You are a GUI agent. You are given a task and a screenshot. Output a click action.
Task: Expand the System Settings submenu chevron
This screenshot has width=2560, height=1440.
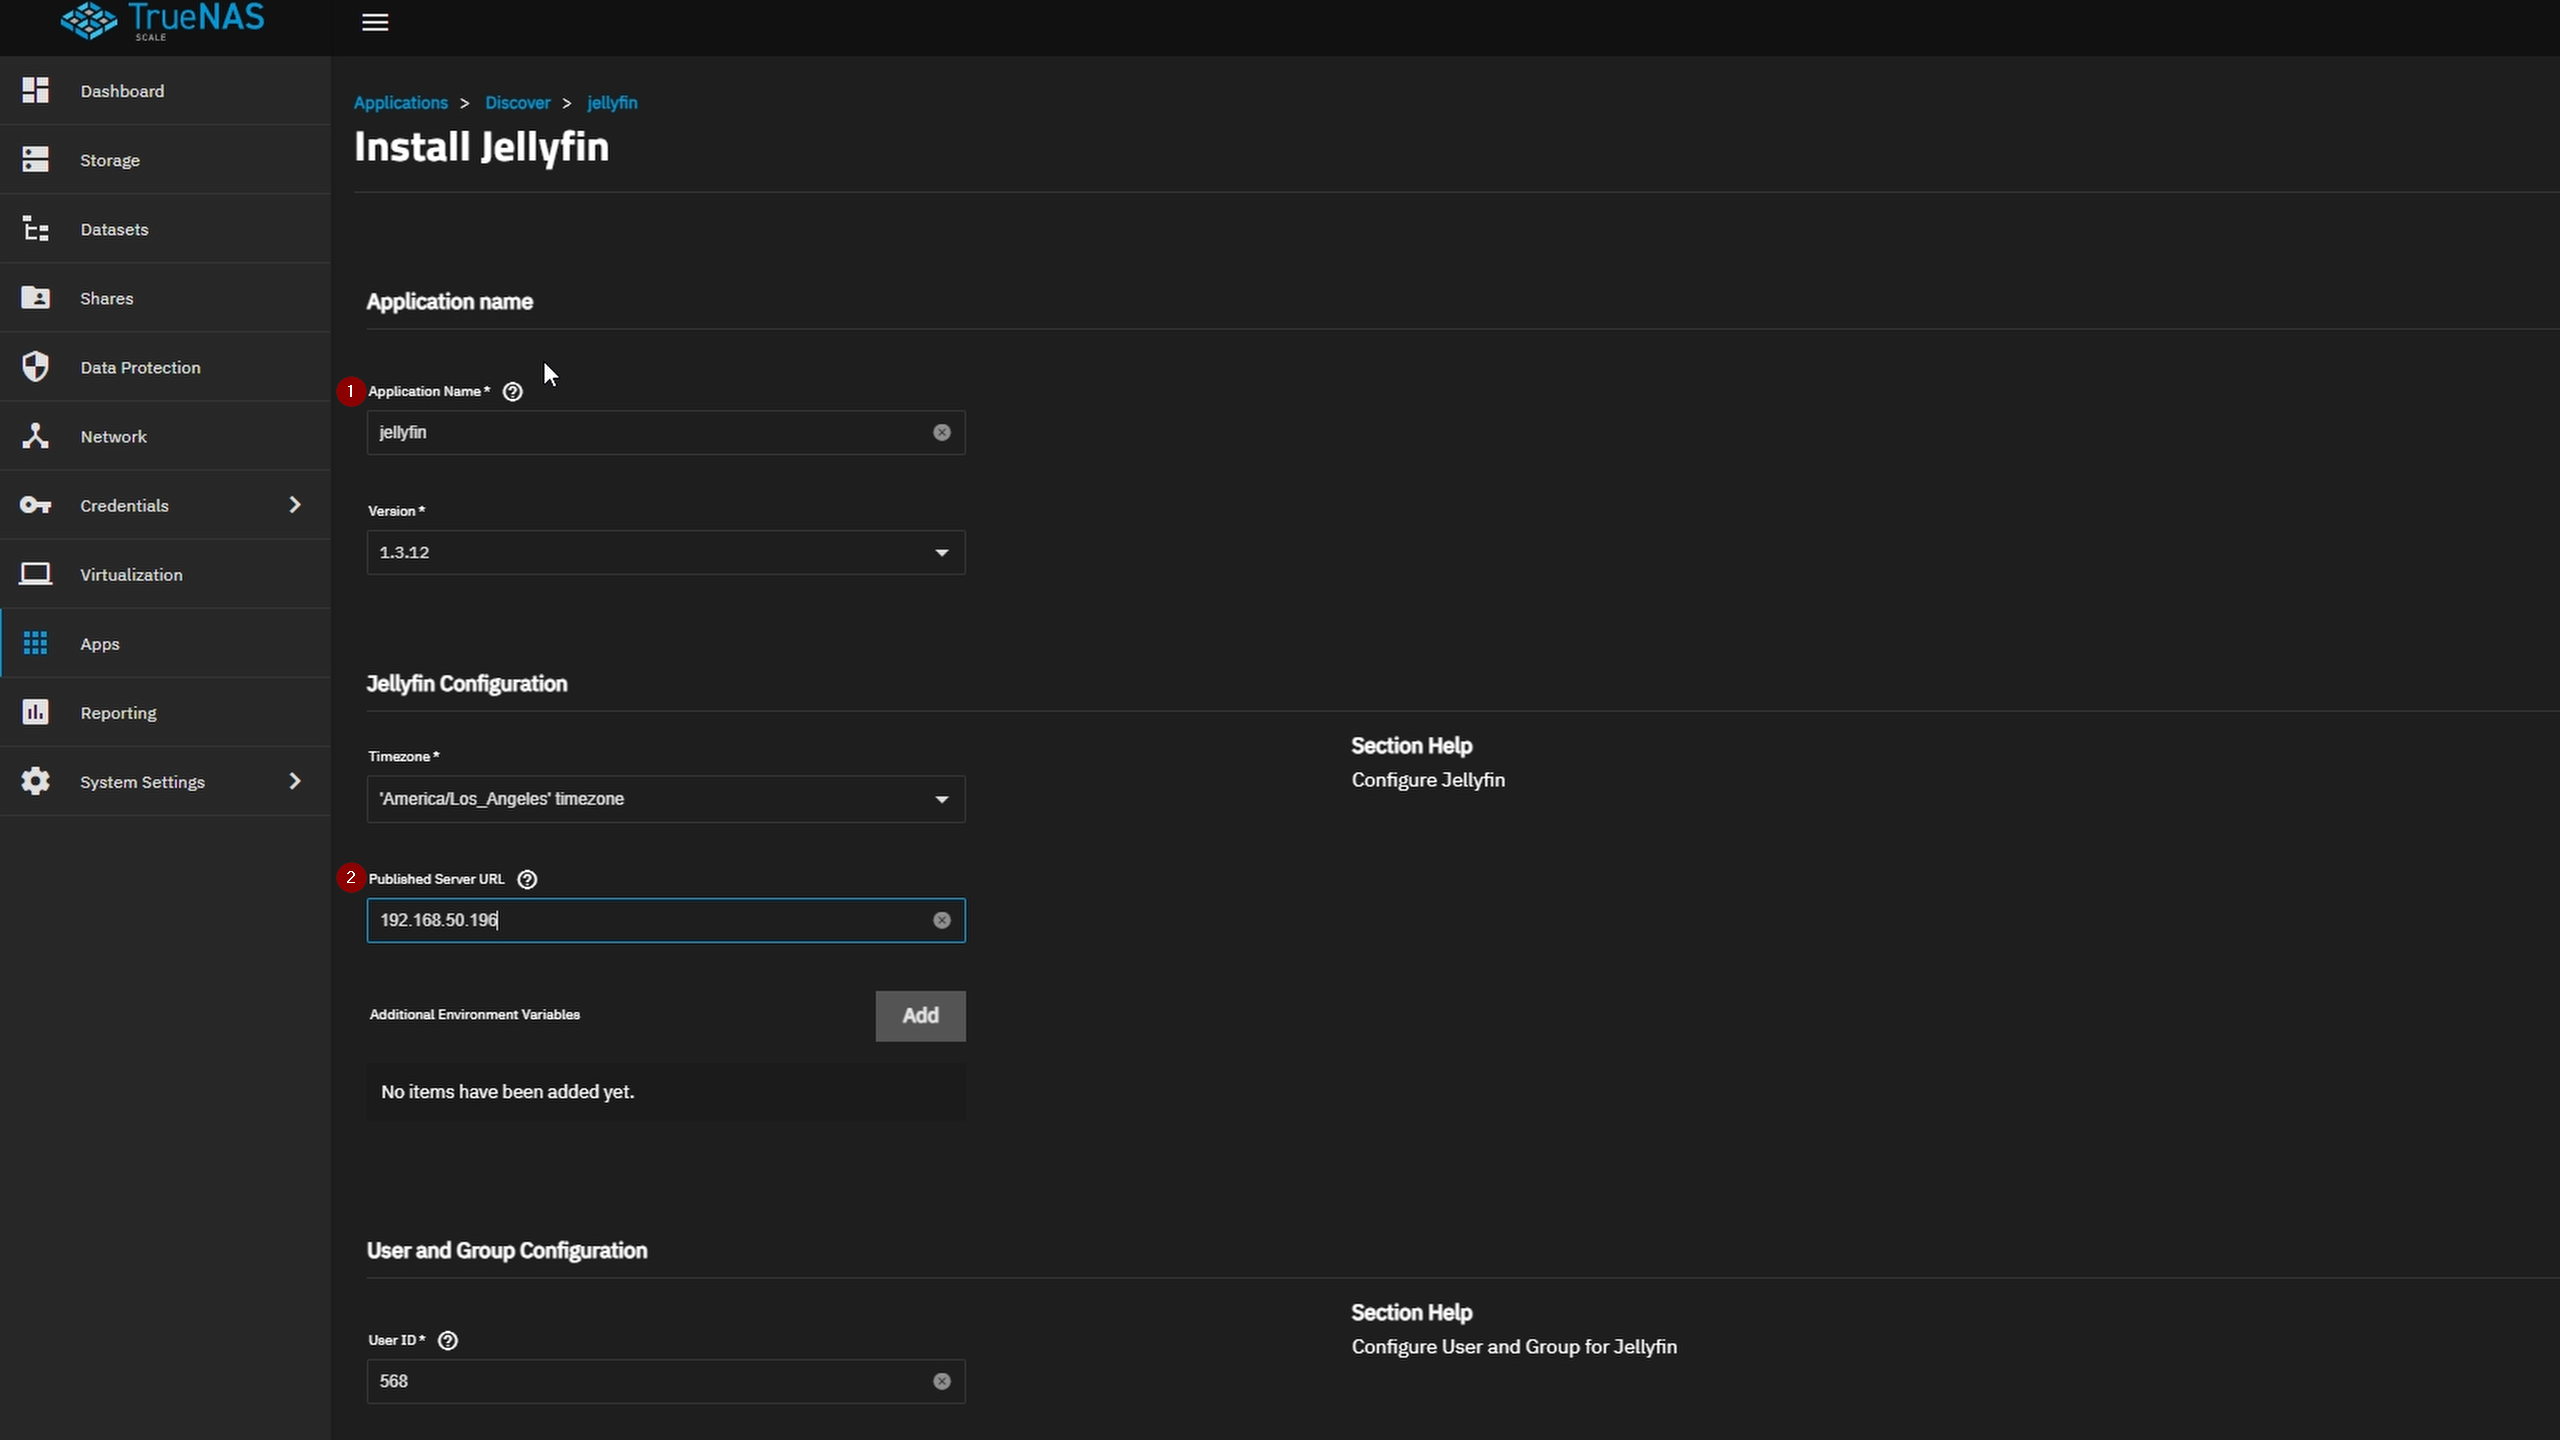[295, 781]
